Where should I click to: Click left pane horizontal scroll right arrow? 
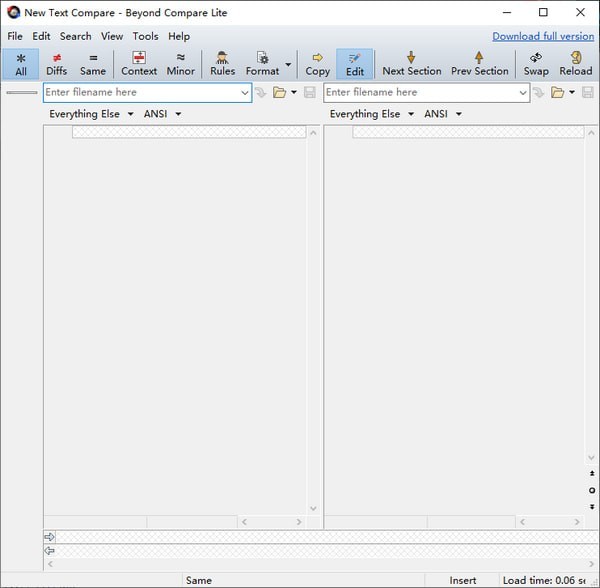pyautogui.click(x=299, y=522)
